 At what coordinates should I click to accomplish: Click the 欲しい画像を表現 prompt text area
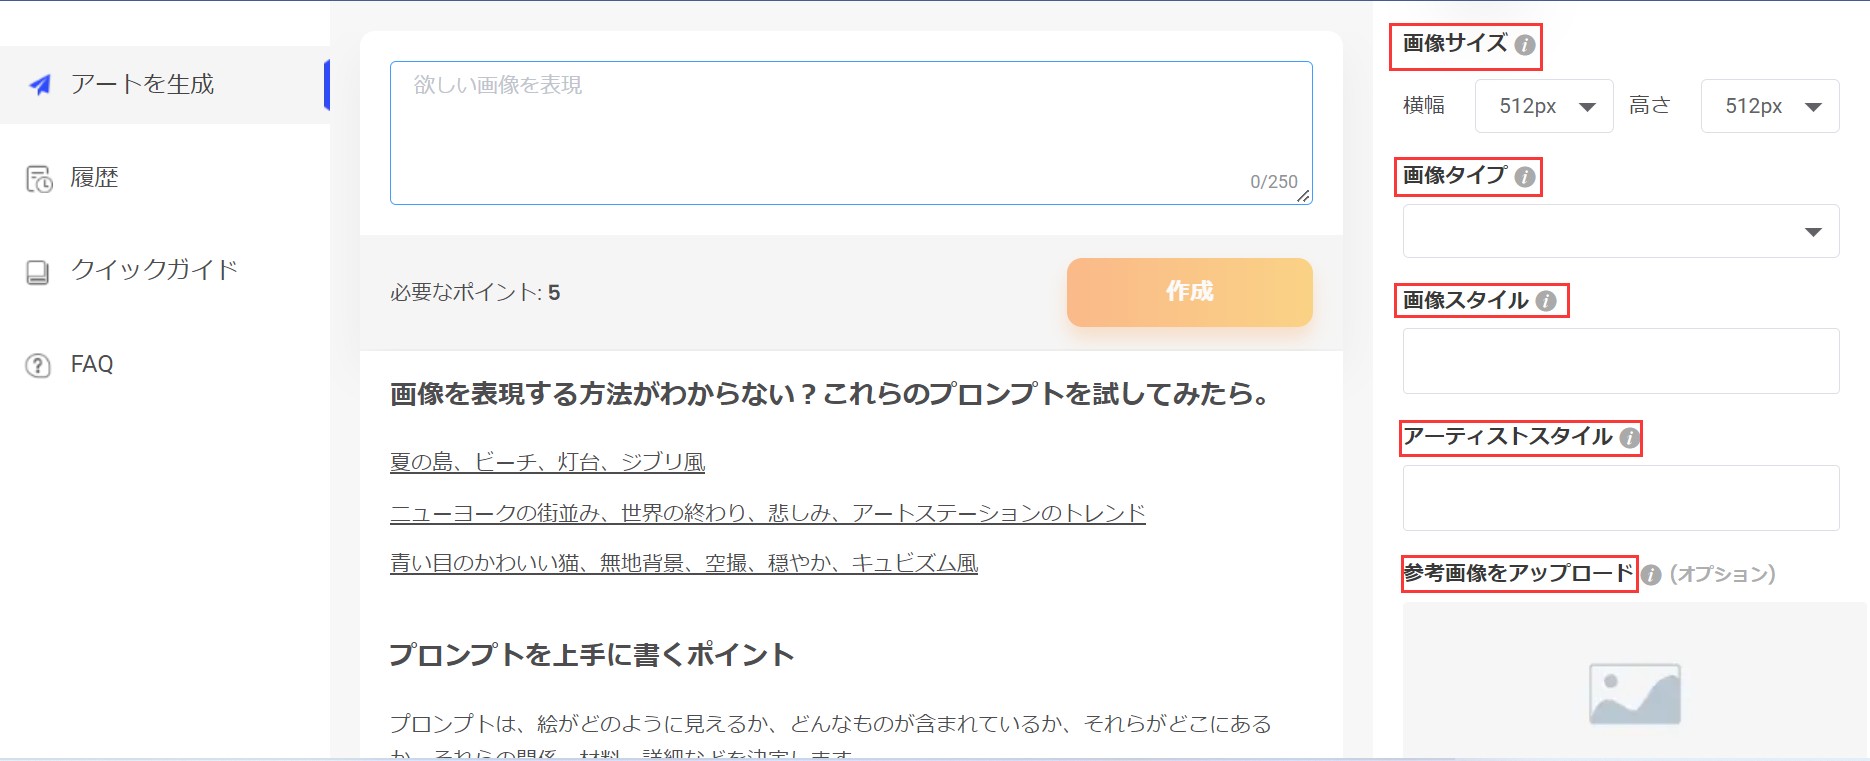(851, 133)
